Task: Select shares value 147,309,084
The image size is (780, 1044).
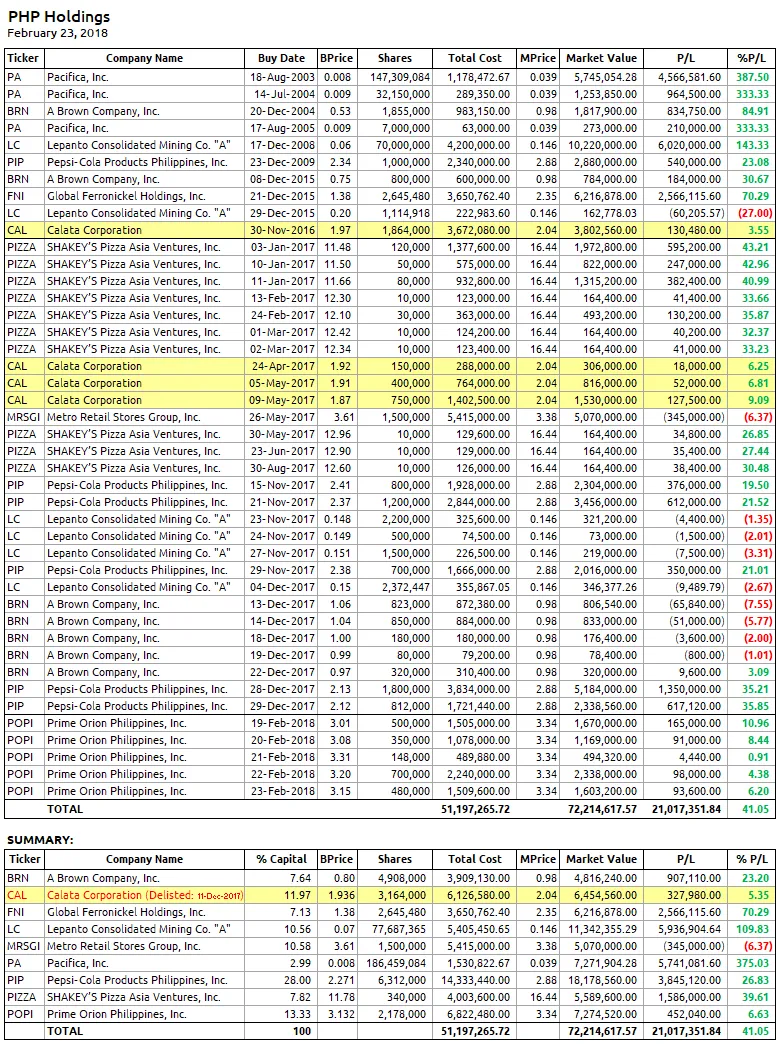Action: point(400,77)
